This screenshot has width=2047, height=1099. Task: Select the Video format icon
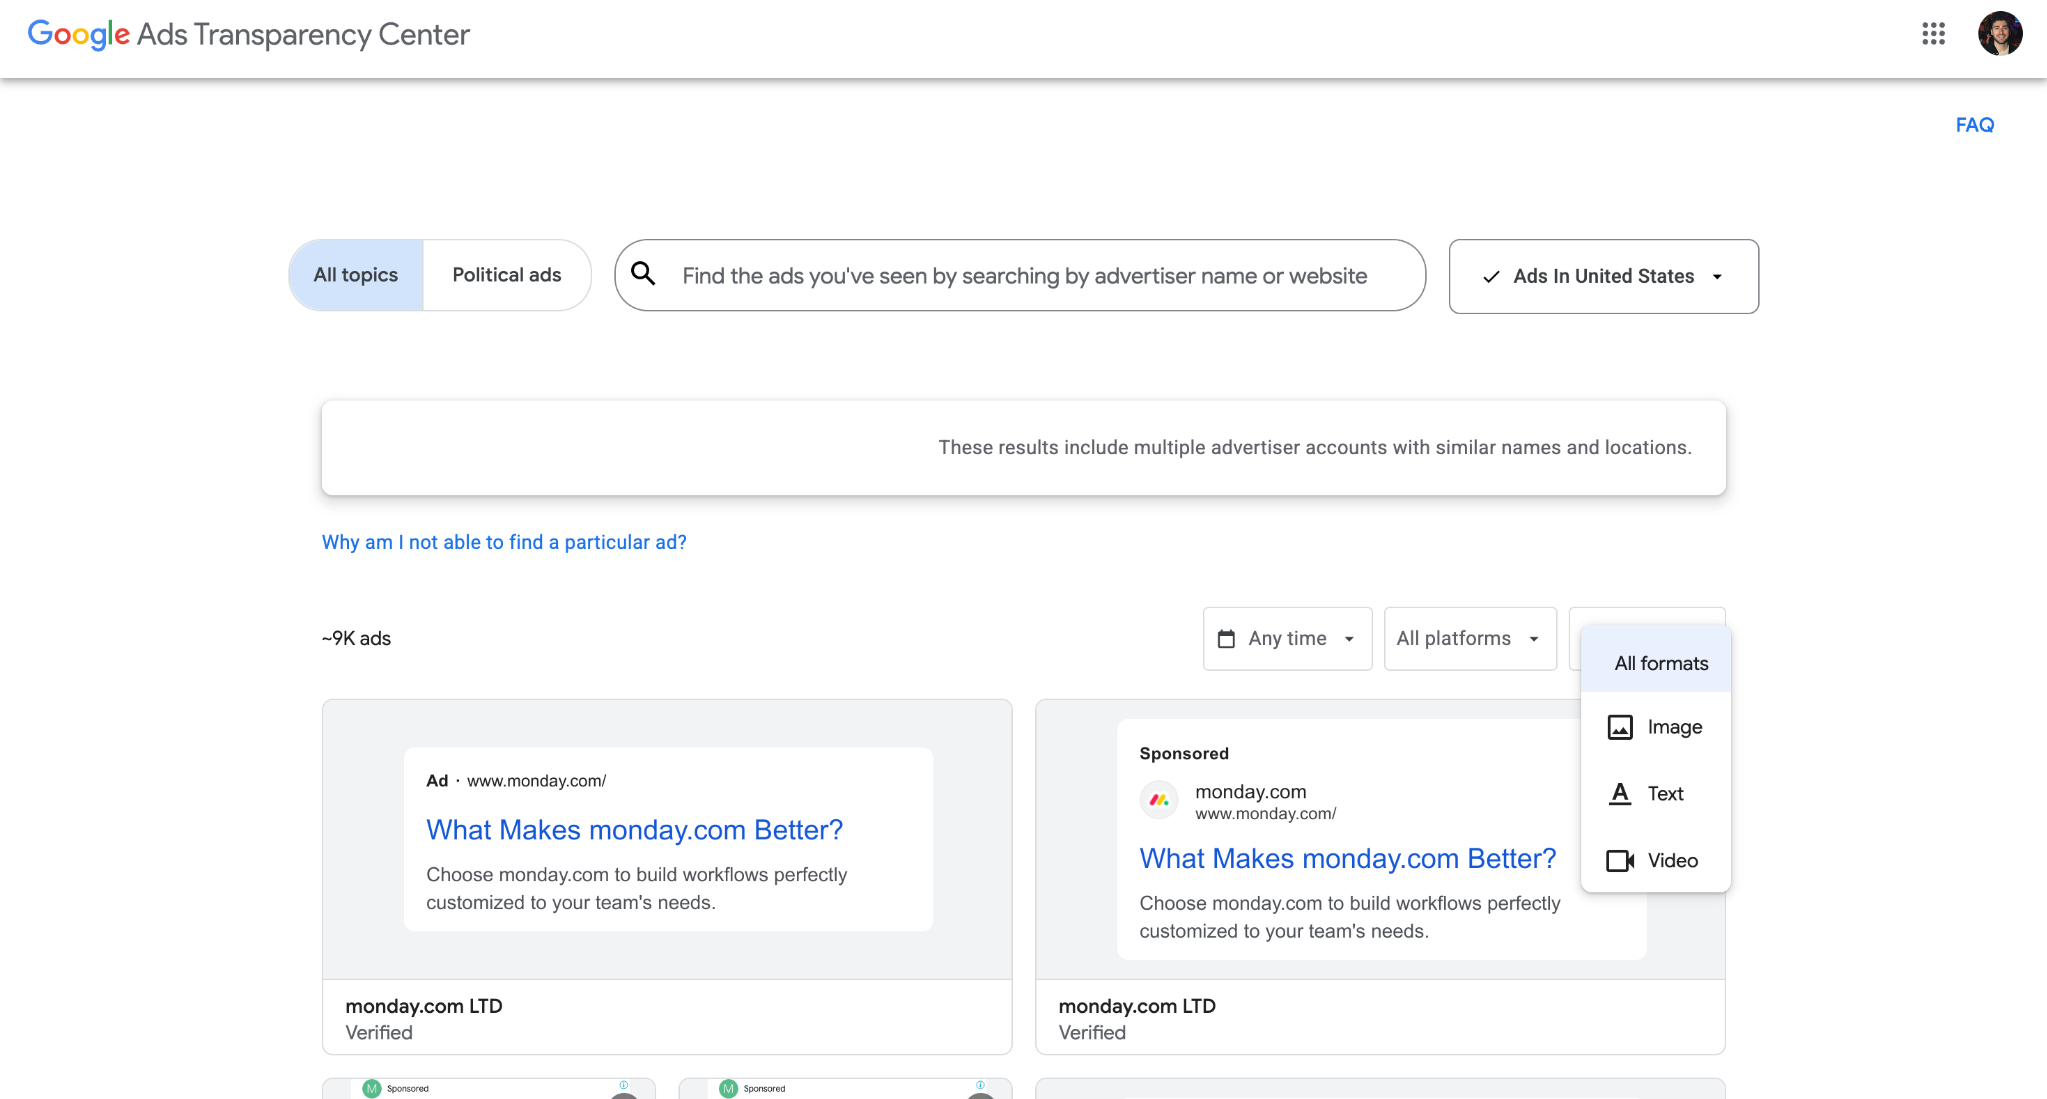[x=1621, y=860]
